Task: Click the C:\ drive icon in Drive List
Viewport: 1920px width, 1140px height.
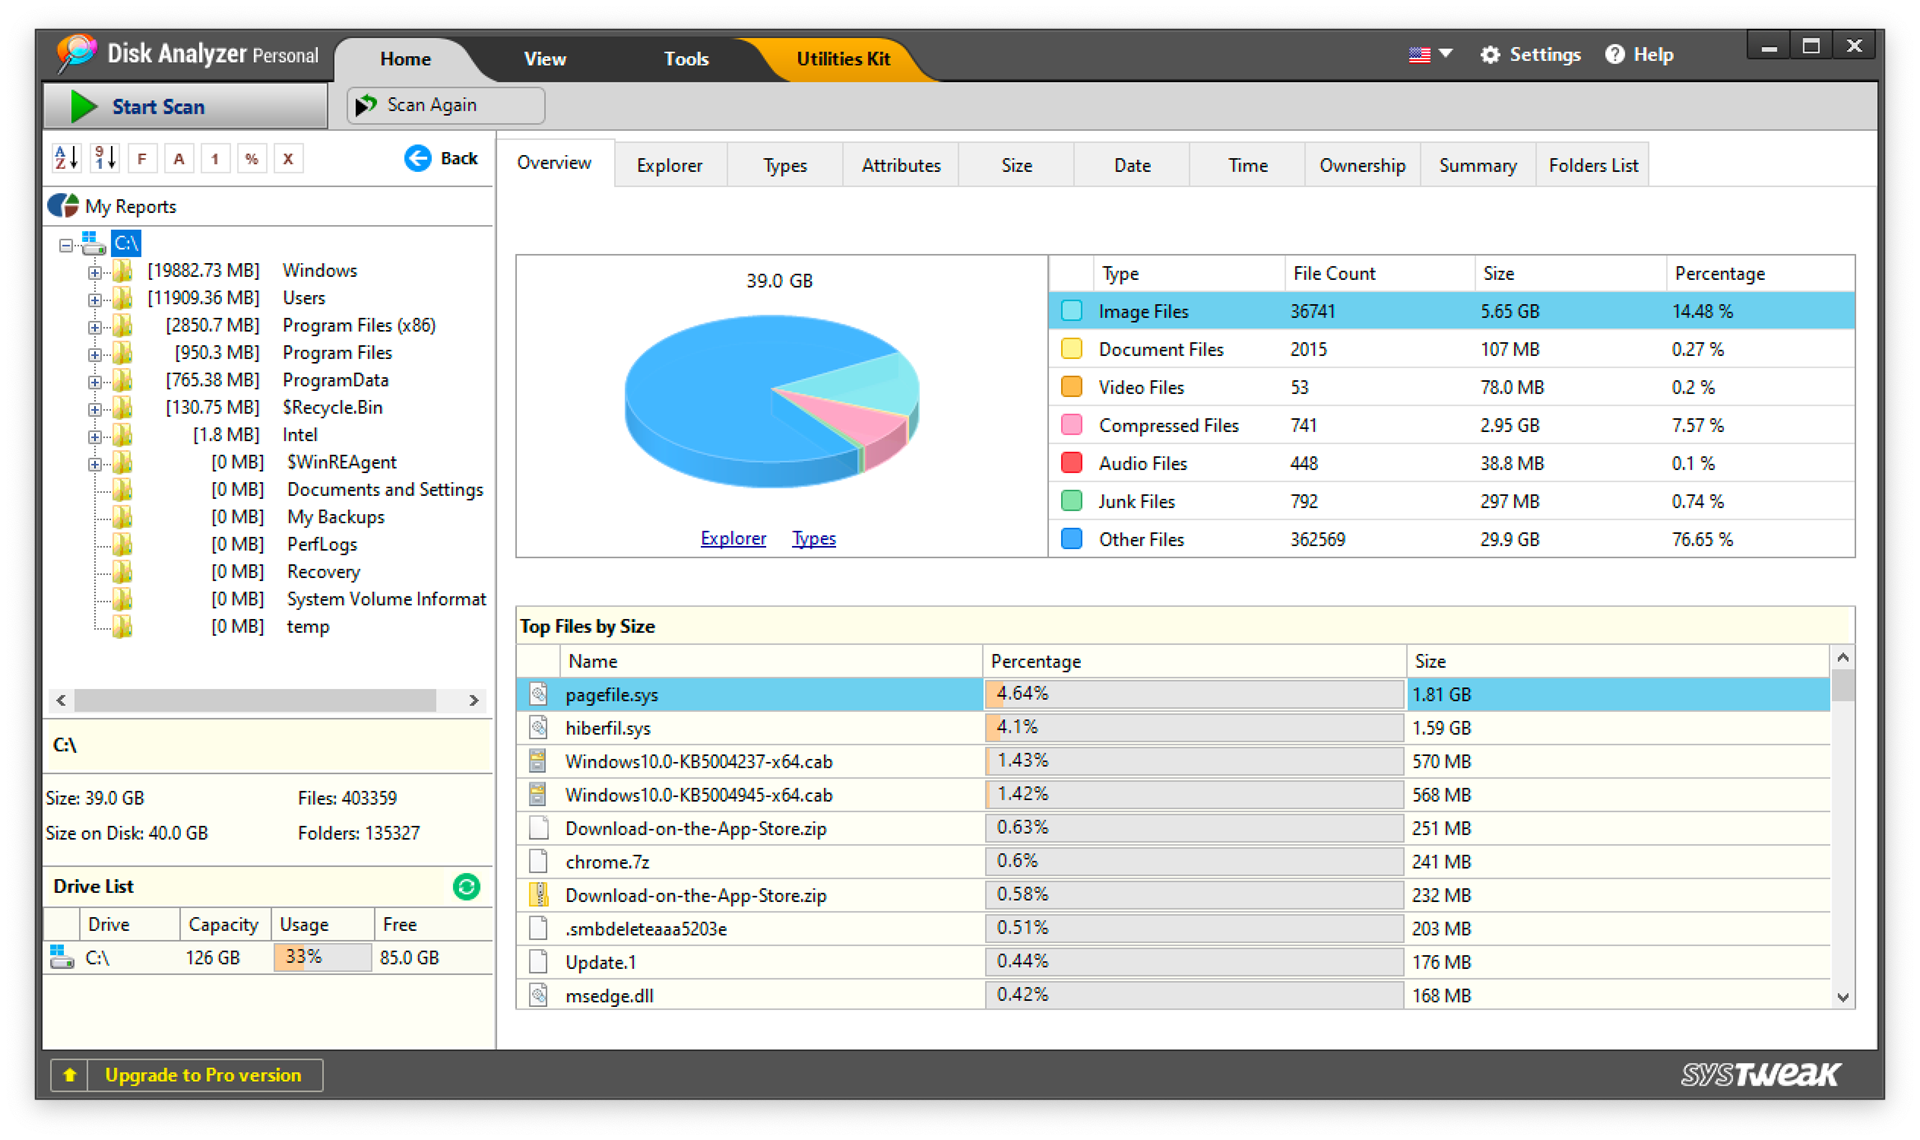Action: 62,957
